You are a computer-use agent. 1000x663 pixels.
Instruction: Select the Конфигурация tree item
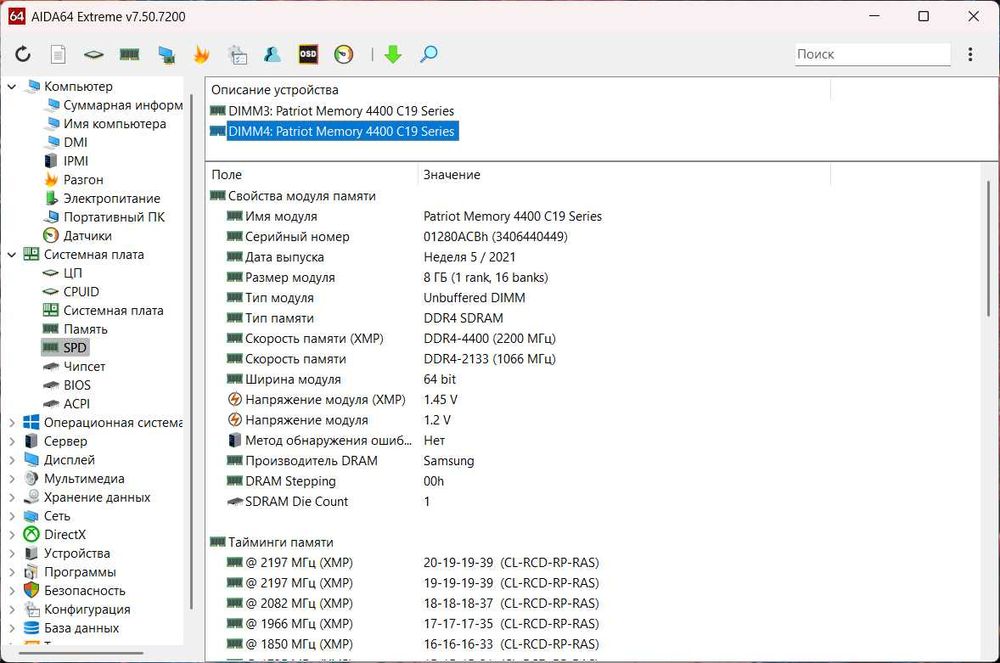(77, 609)
